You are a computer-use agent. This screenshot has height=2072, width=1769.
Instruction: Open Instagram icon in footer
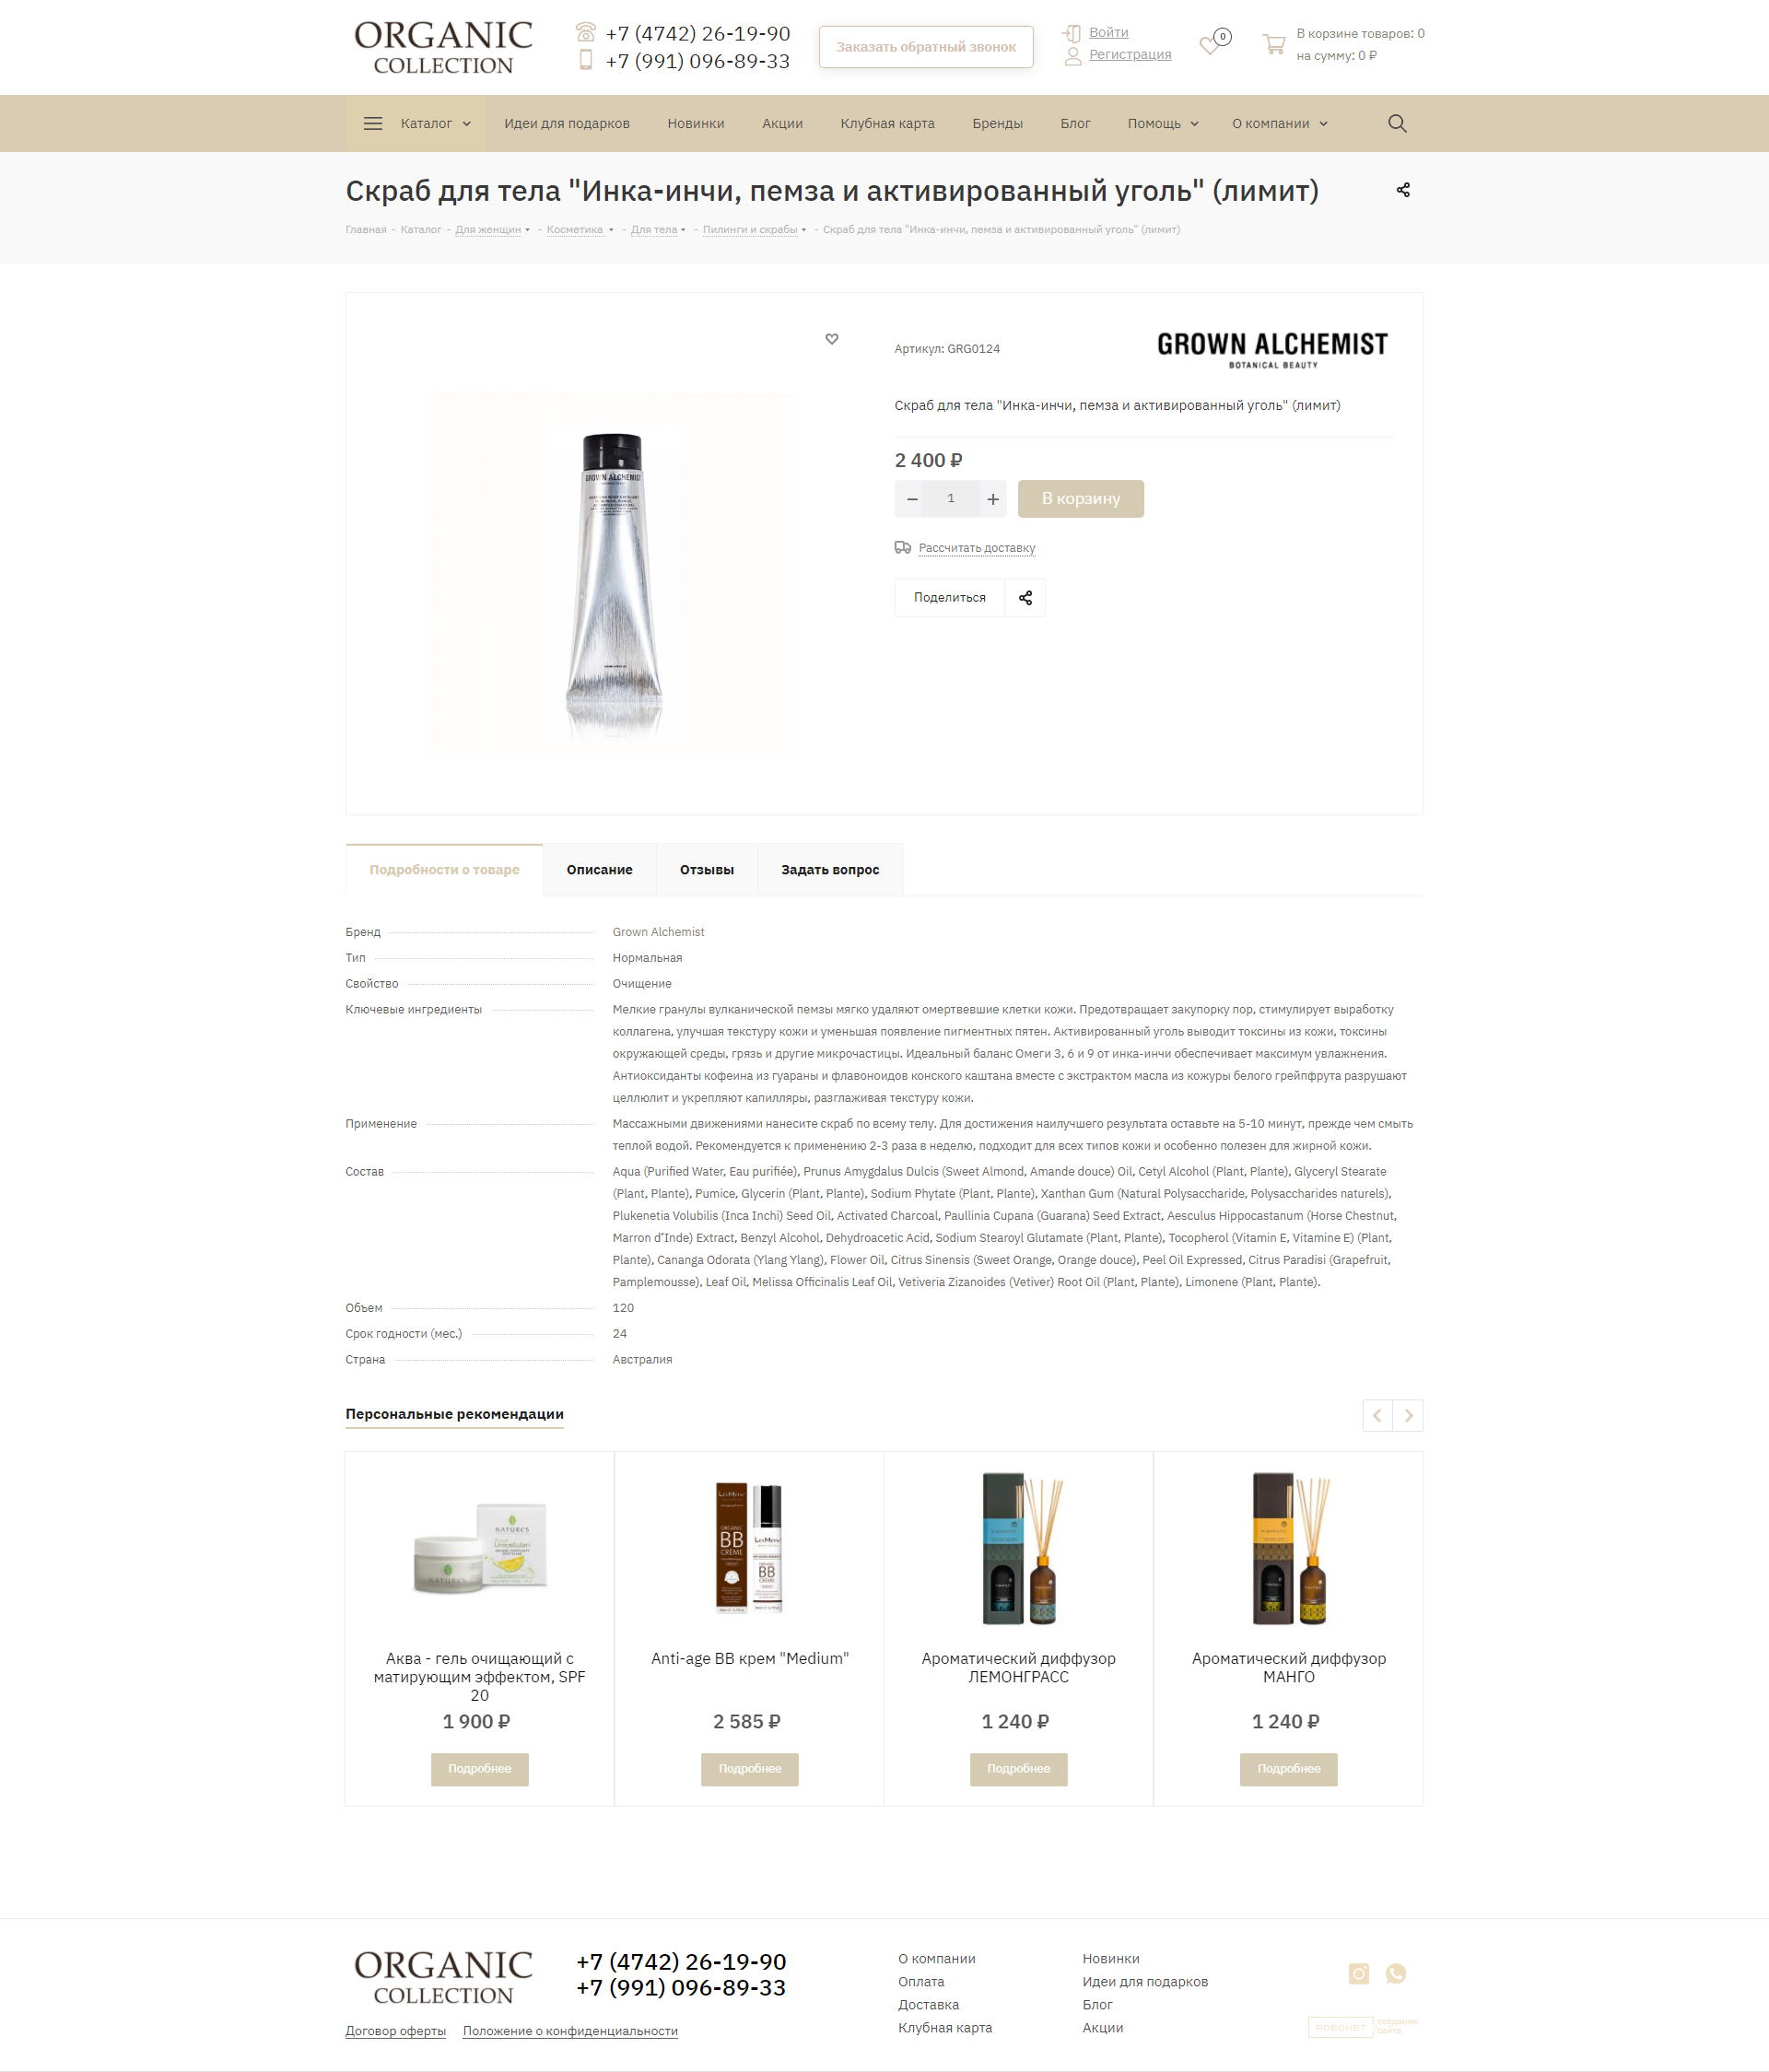pyautogui.click(x=1358, y=1973)
